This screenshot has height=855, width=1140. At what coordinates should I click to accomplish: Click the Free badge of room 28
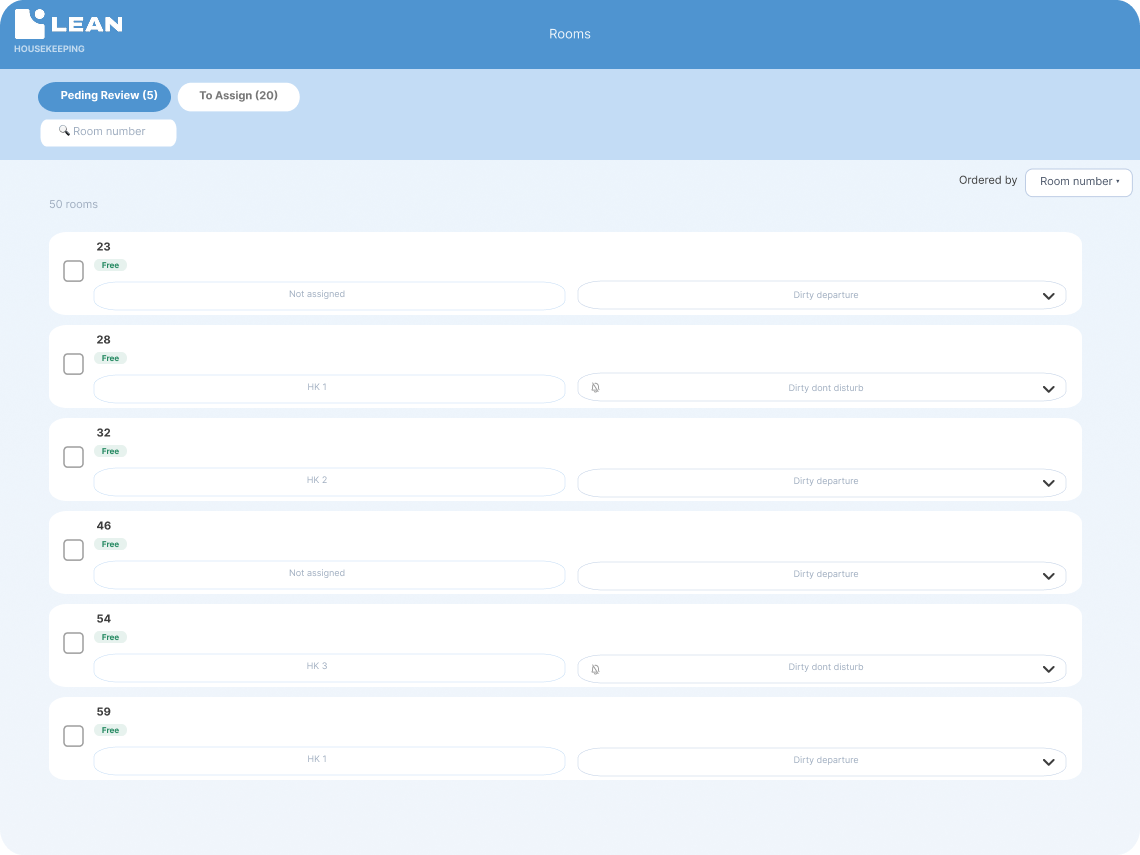(111, 358)
